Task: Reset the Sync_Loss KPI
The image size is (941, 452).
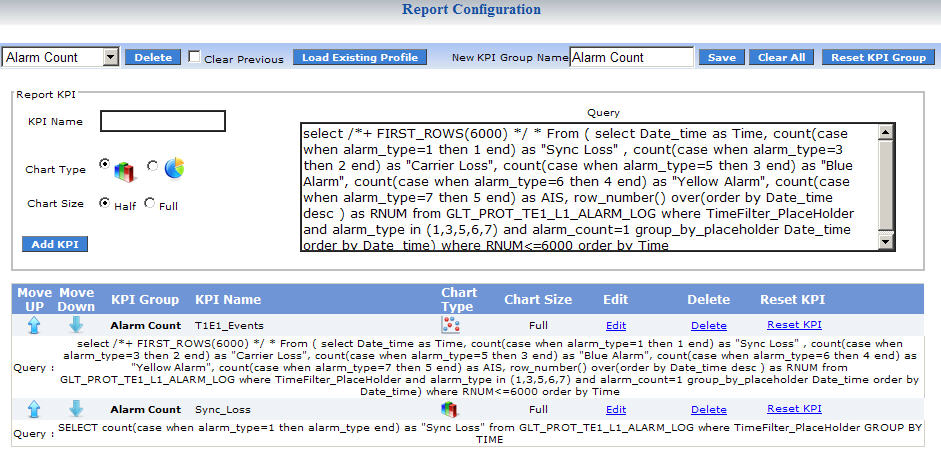Action: [794, 408]
